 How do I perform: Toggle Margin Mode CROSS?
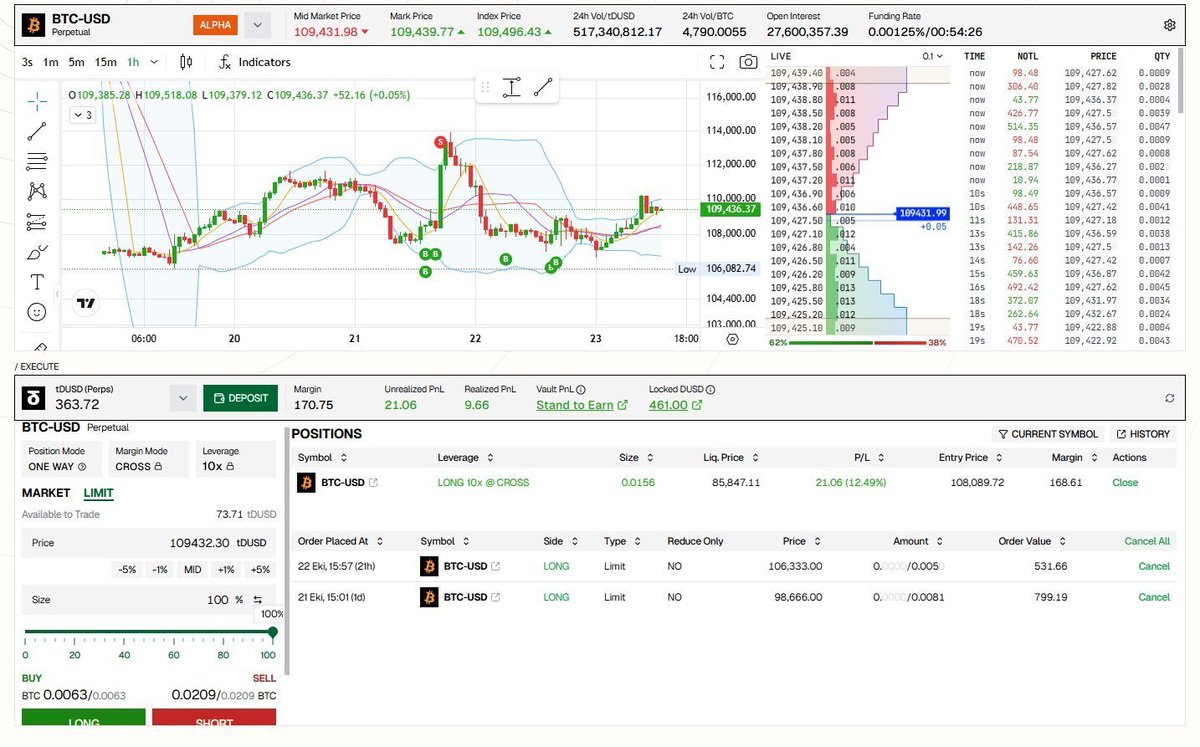(x=147, y=459)
